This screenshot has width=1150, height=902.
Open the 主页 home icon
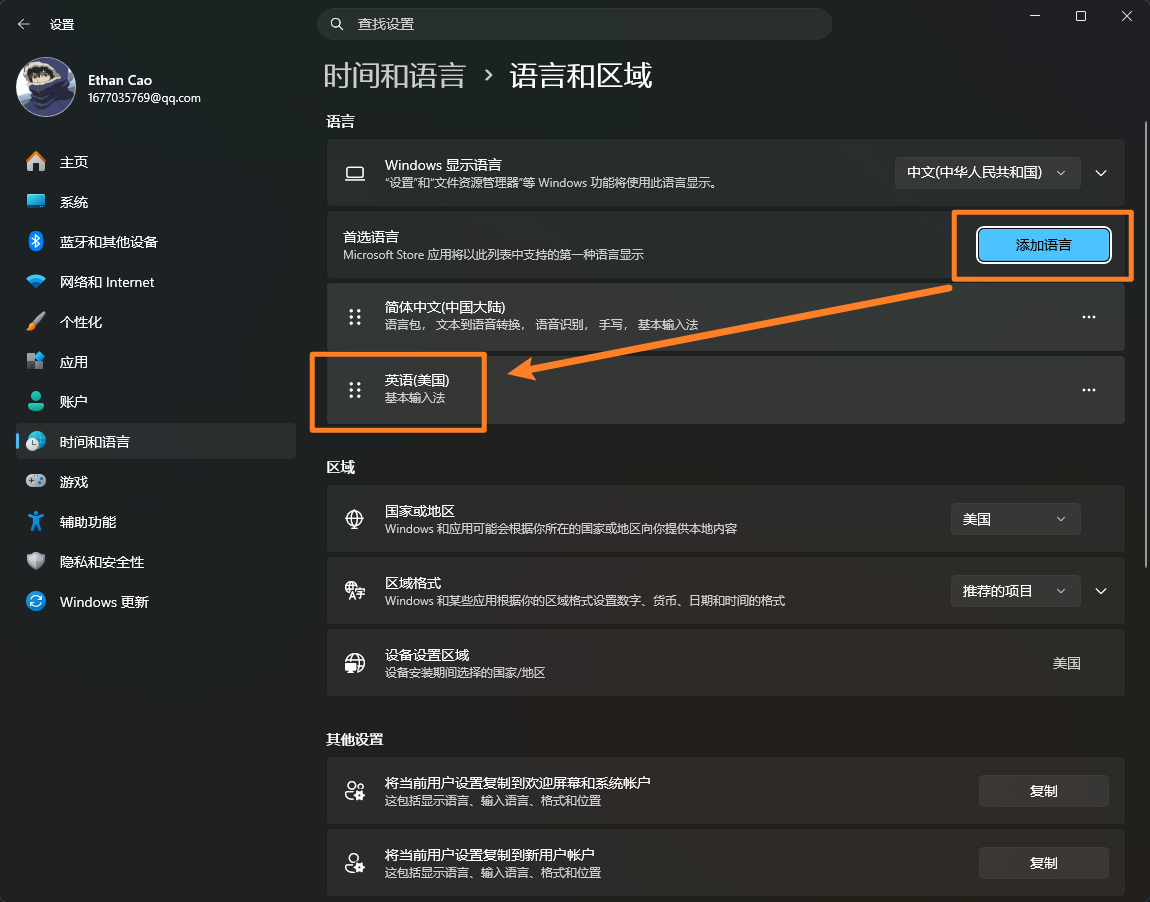point(36,161)
